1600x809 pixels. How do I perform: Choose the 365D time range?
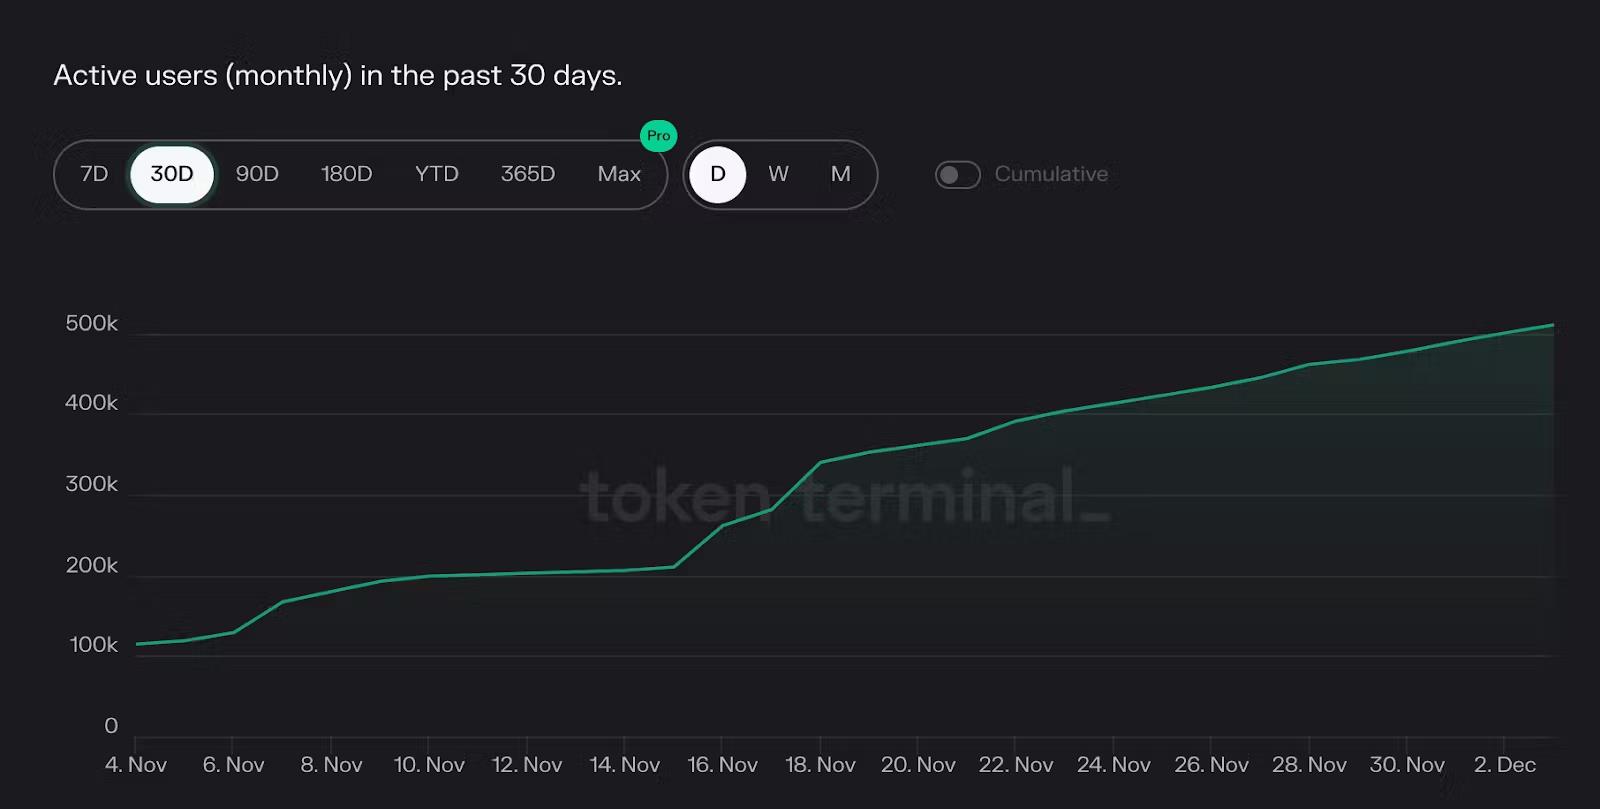pos(528,174)
